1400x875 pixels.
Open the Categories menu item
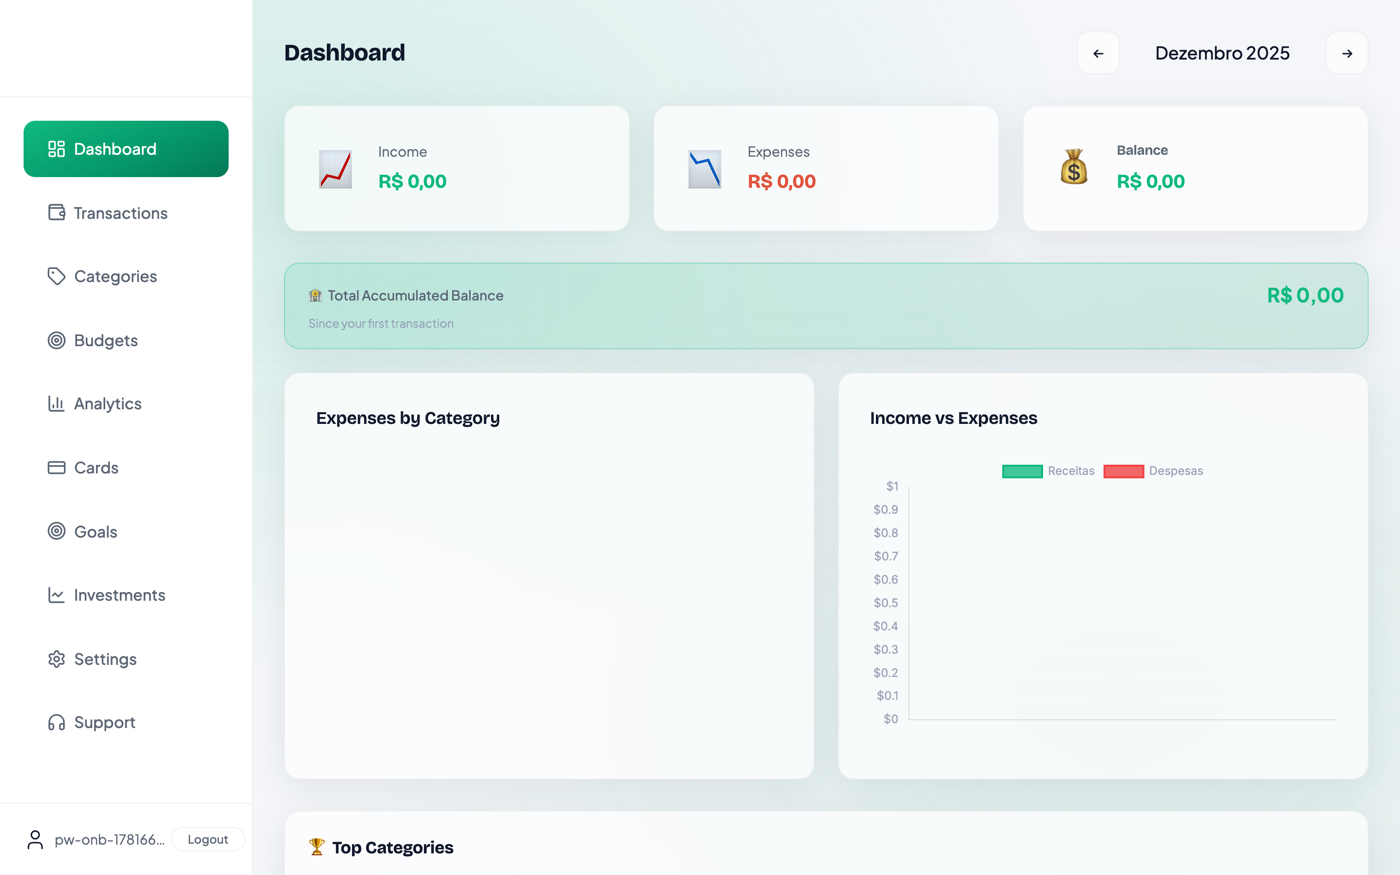126,276
